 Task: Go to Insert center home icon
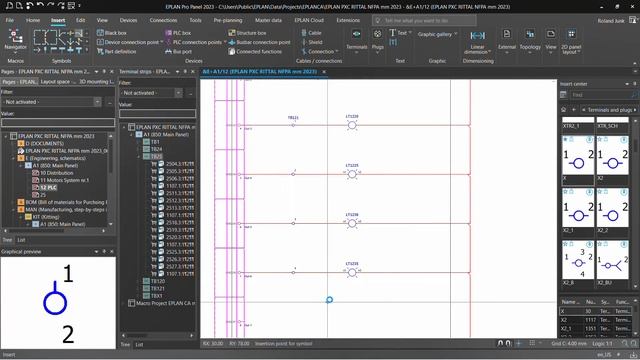(x=564, y=109)
